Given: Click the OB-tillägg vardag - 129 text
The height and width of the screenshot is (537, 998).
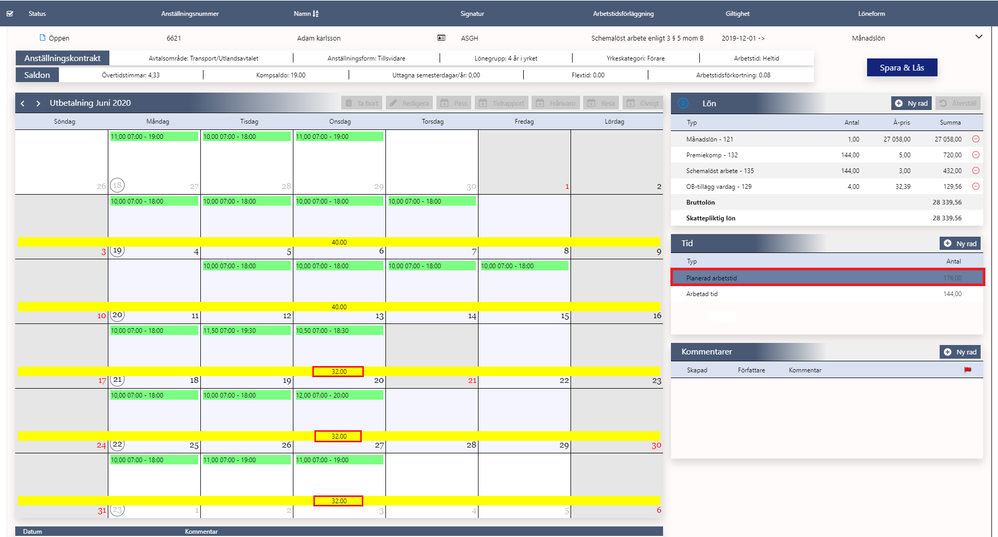Looking at the screenshot, I should 718,186.
